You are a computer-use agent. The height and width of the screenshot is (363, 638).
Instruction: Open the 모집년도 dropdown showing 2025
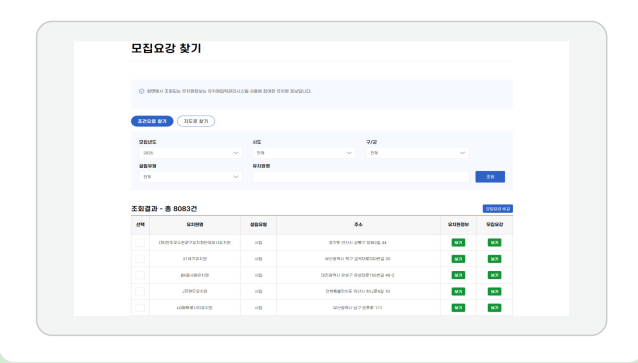point(190,153)
